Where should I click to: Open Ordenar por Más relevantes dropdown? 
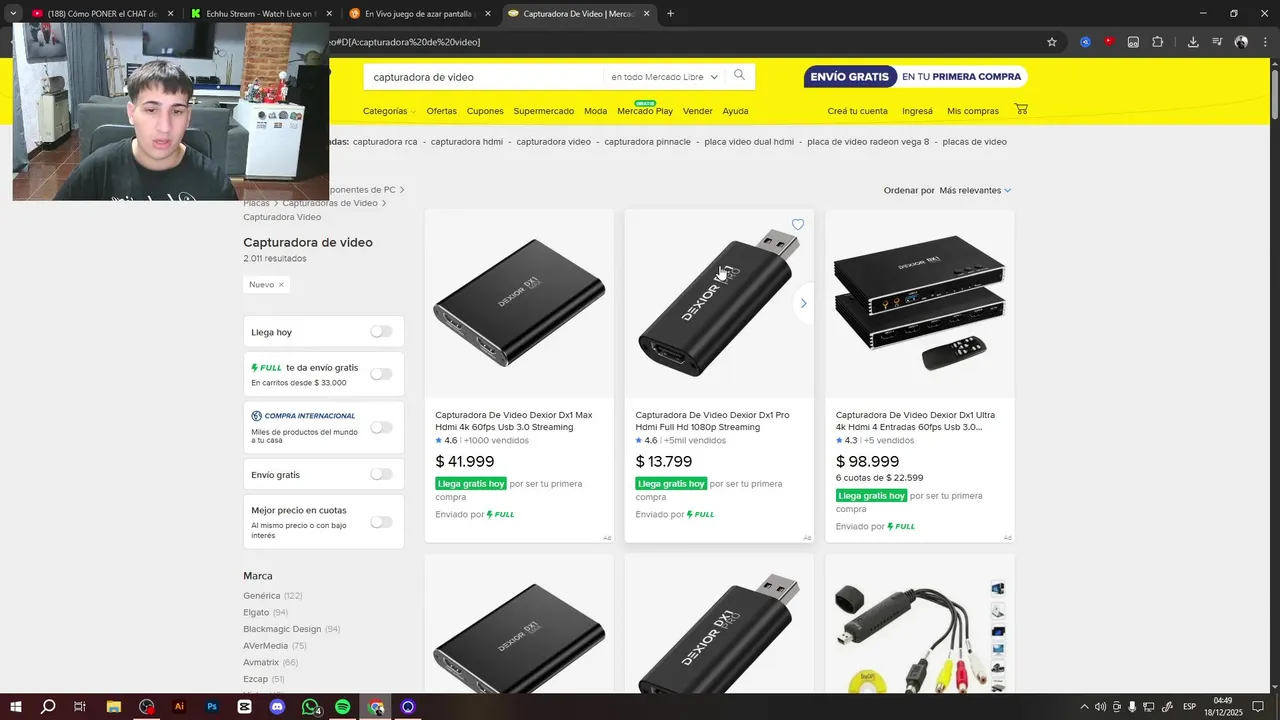[975, 190]
